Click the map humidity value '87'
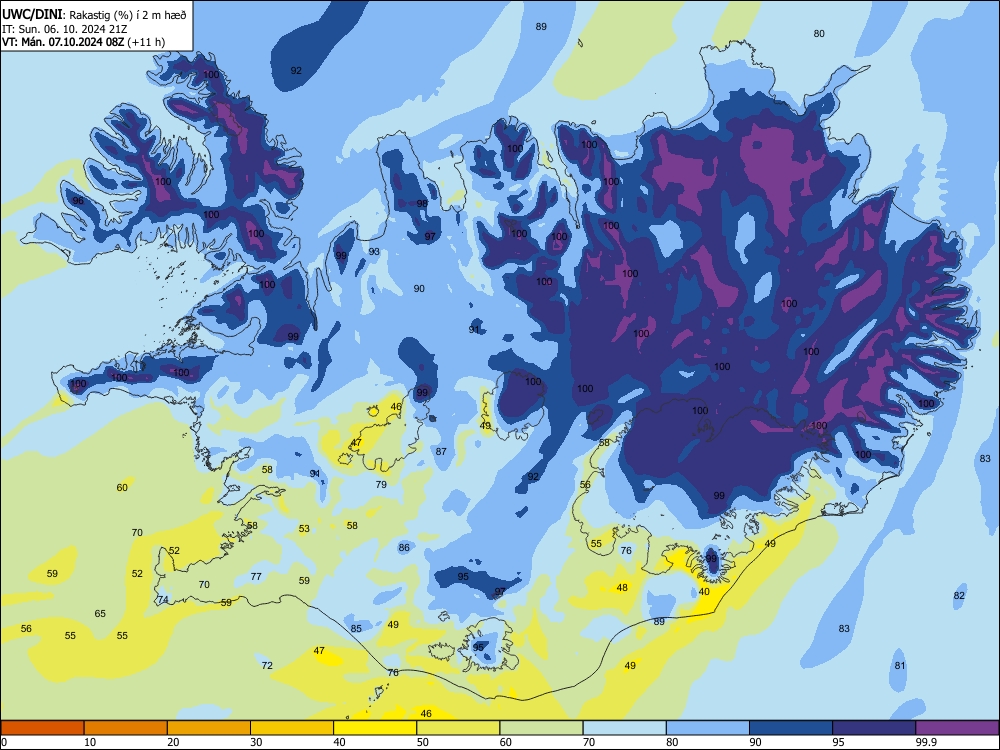1000x750 pixels. click(441, 452)
